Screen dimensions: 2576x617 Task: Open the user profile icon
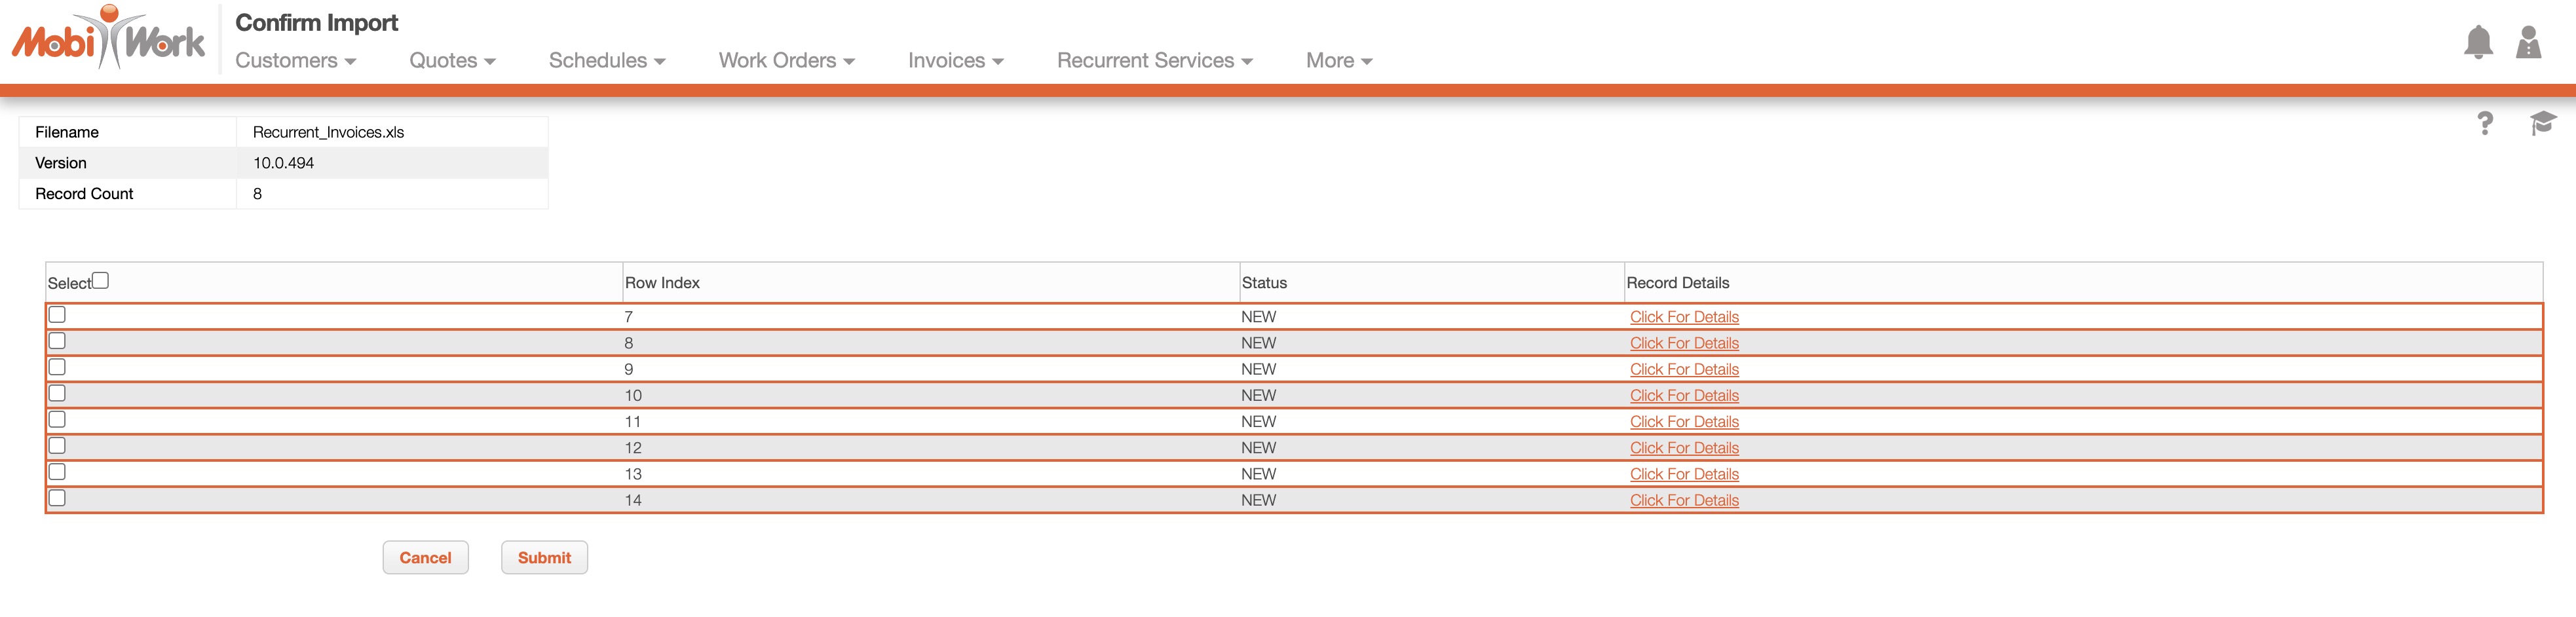click(2528, 42)
